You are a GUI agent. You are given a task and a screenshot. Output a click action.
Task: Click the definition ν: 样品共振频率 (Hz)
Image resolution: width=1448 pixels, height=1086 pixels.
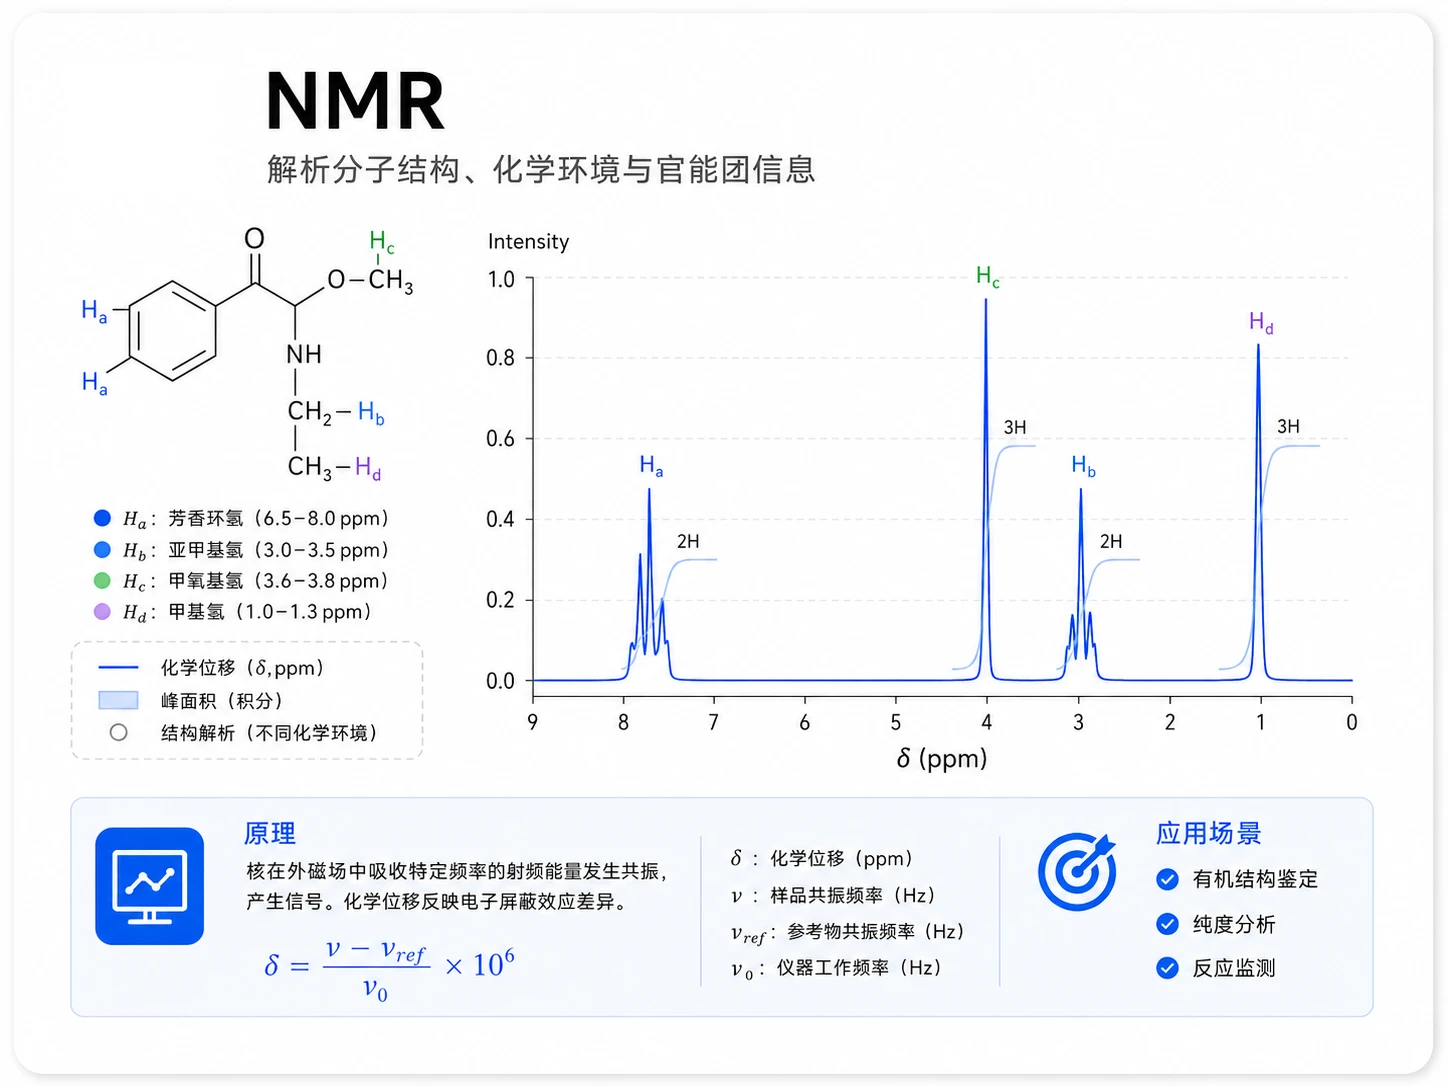tap(833, 895)
